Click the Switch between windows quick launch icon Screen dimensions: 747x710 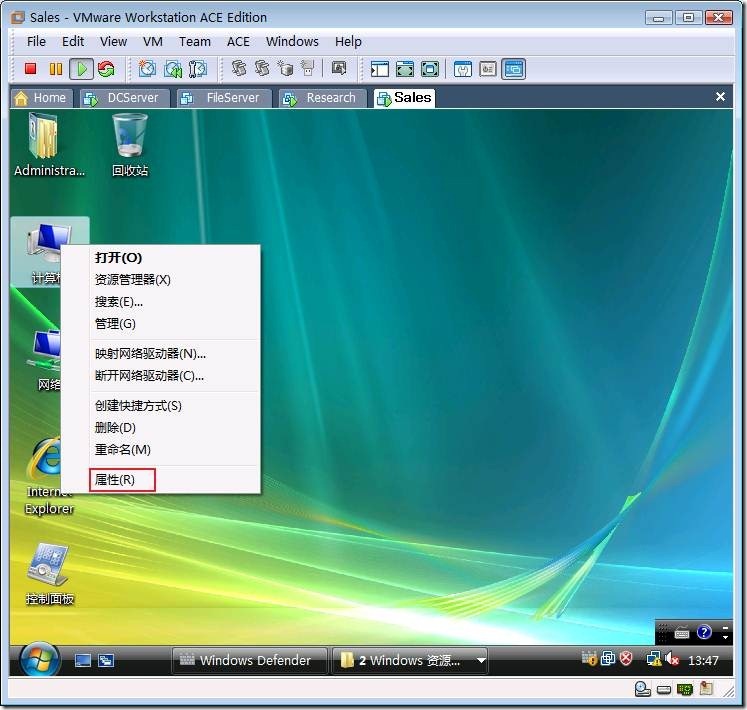(106, 660)
